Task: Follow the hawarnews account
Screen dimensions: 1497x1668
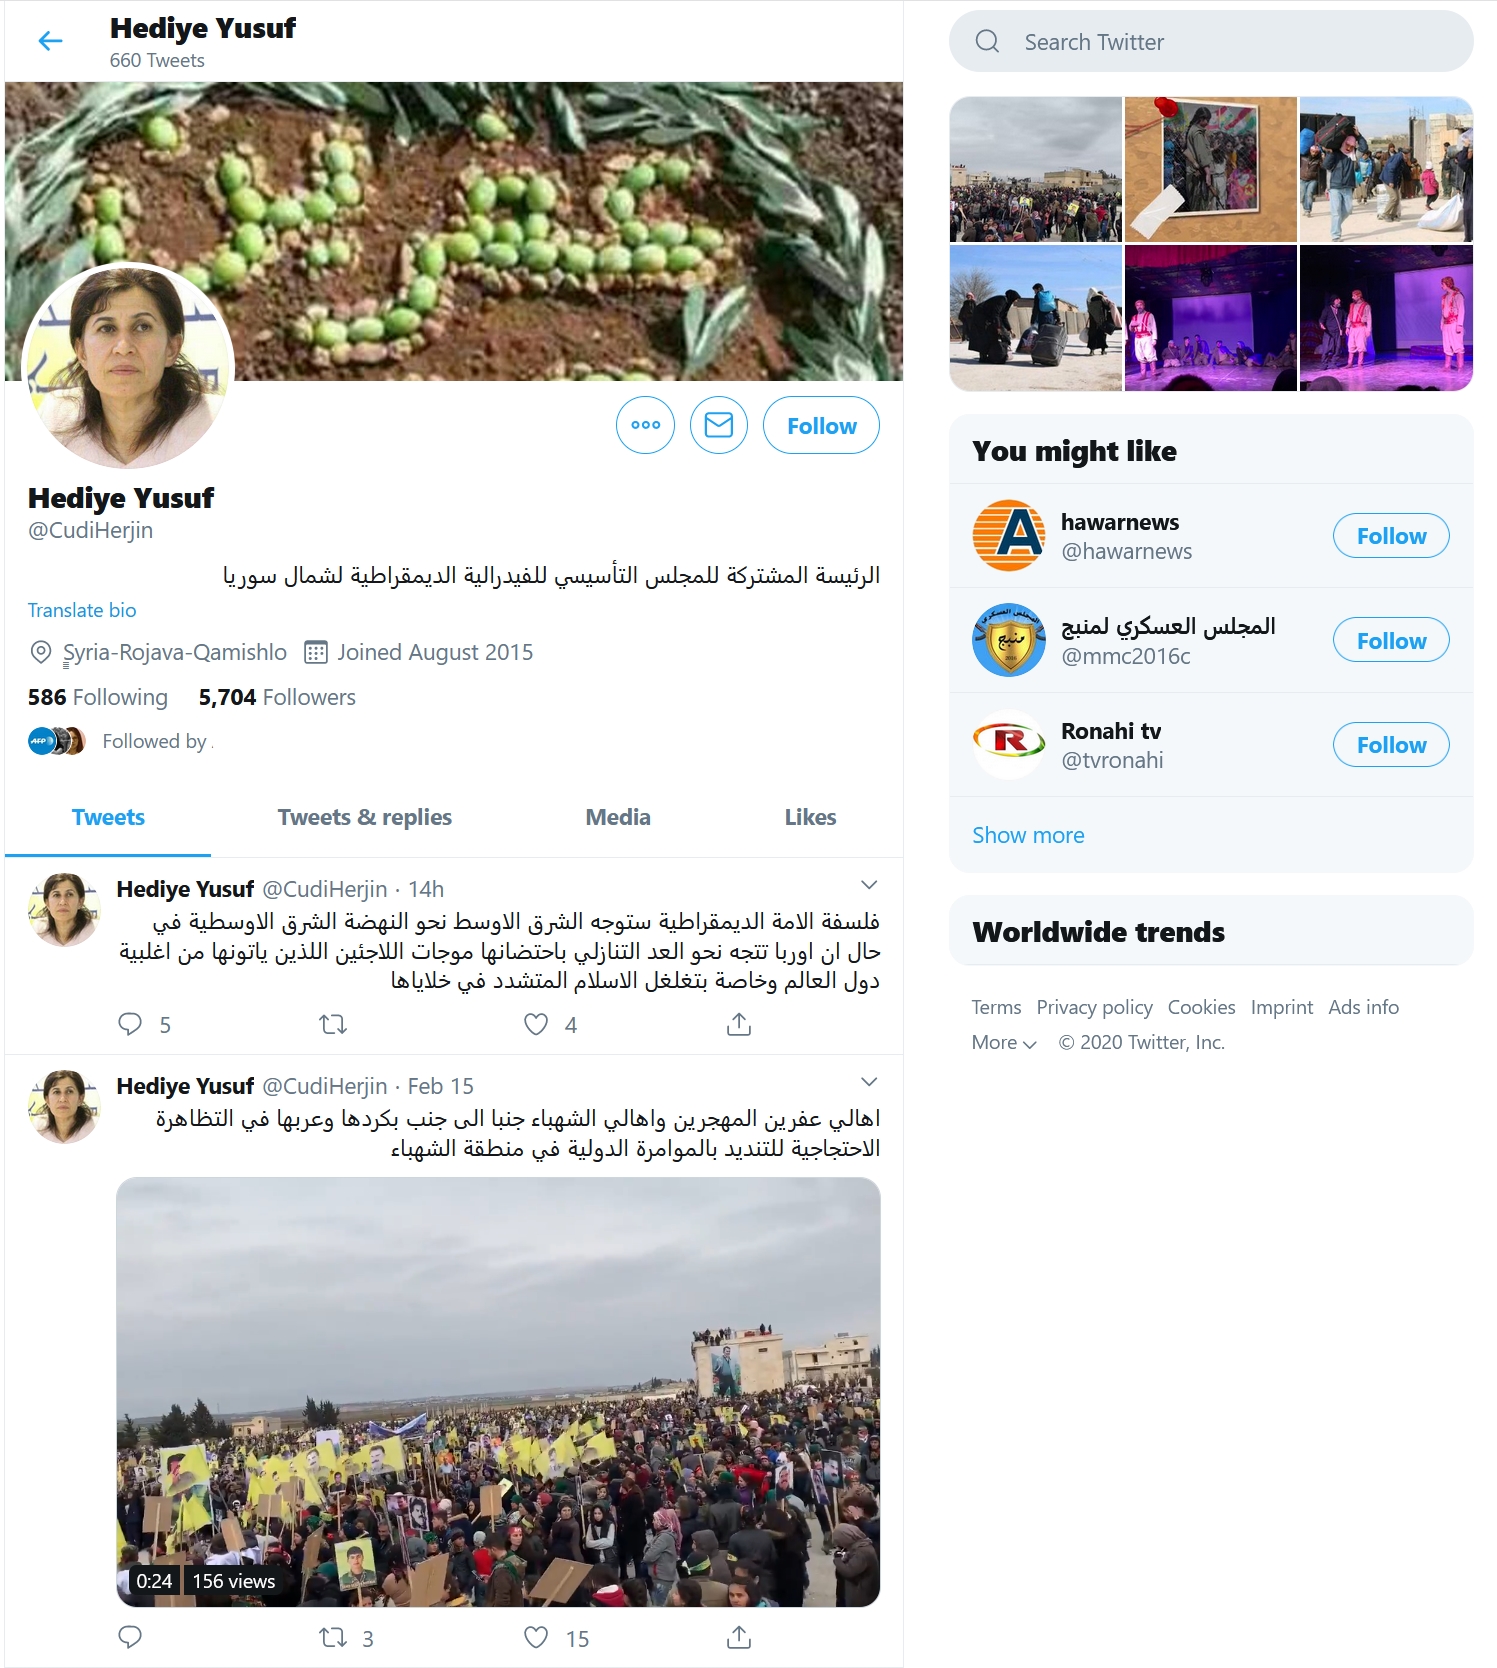Action: tap(1391, 536)
